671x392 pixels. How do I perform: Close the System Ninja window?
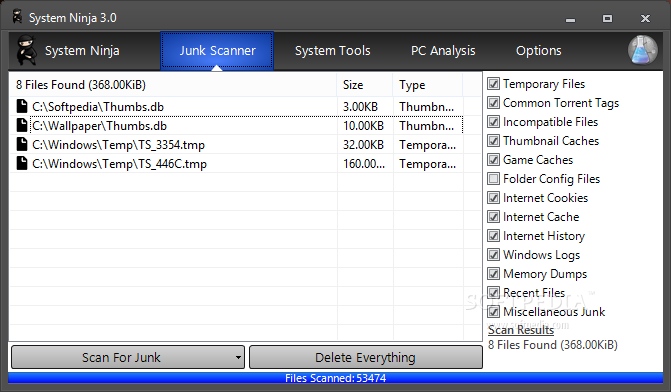click(x=645, y=18)
